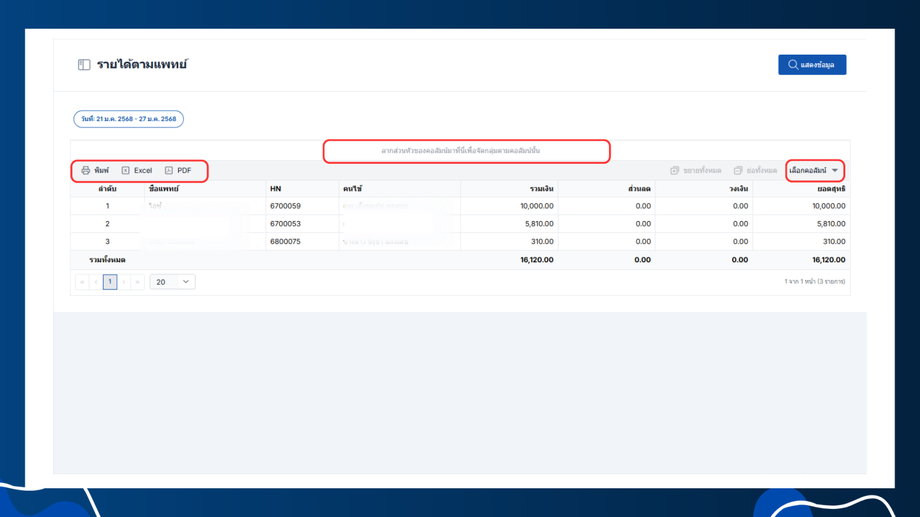Click the expand-all icon in the toolbar
This screenshot has width=920, height=517.
click(675, 170)
